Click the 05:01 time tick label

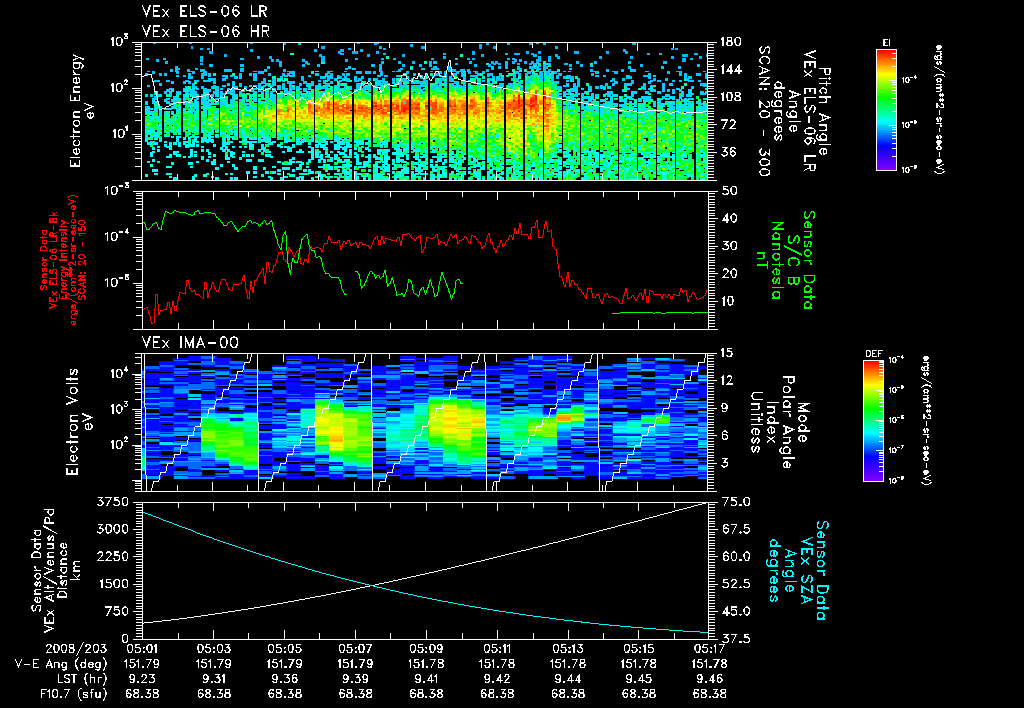pyautogui.click(x=142, y=649)
